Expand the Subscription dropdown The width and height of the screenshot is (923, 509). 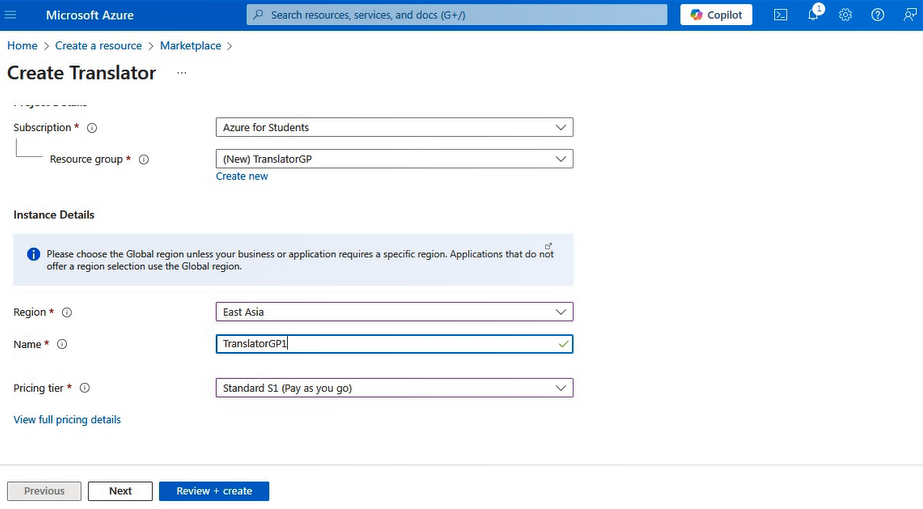(394, 127)
